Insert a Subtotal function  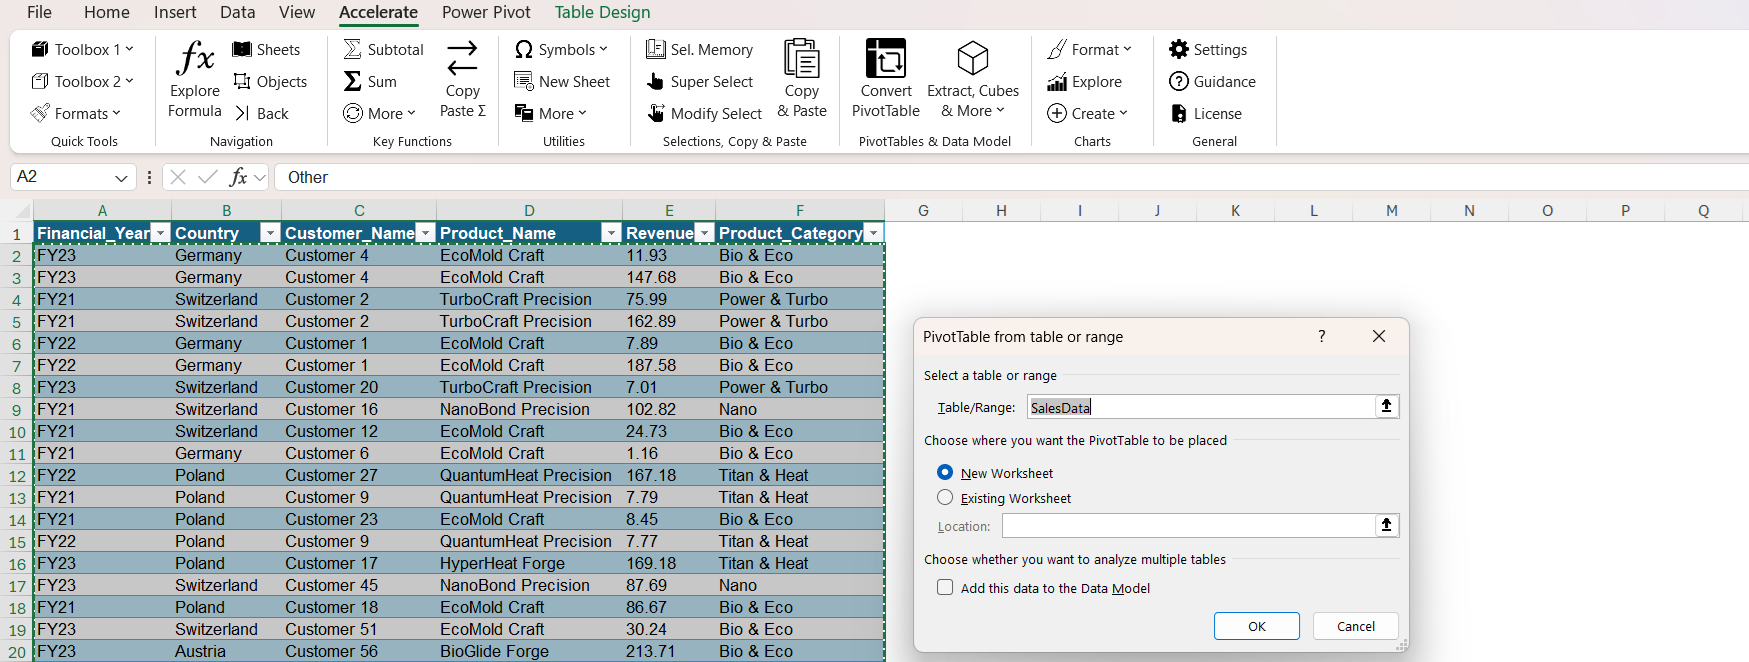pyautogui.click(x=383, y=49)
